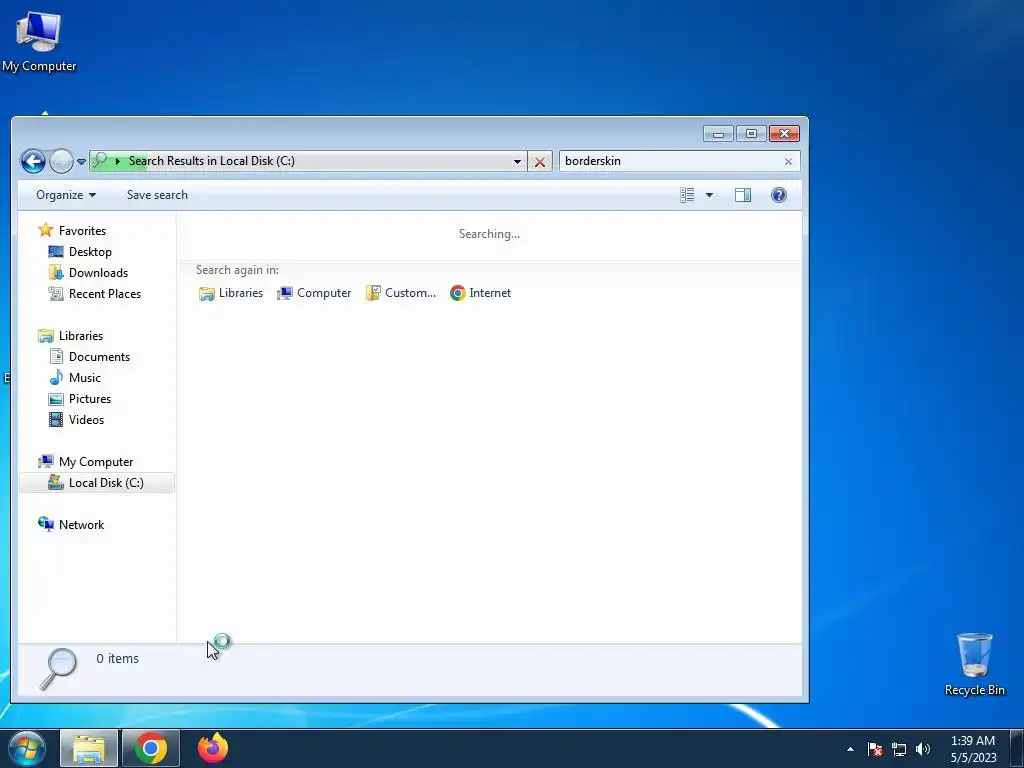The image size is (1024, 768).
Task: Clear the borderskin search text
Action: pos(788,161)
